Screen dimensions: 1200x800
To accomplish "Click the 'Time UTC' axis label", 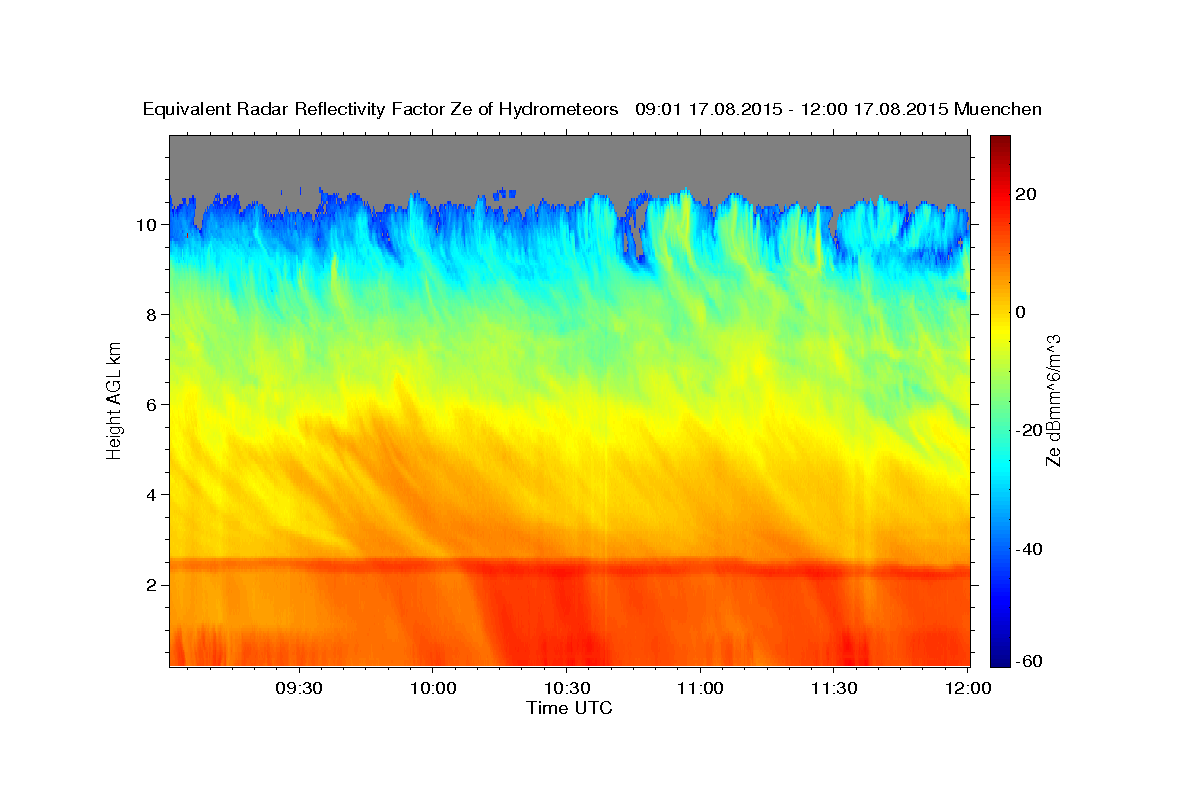I will 569,708.
